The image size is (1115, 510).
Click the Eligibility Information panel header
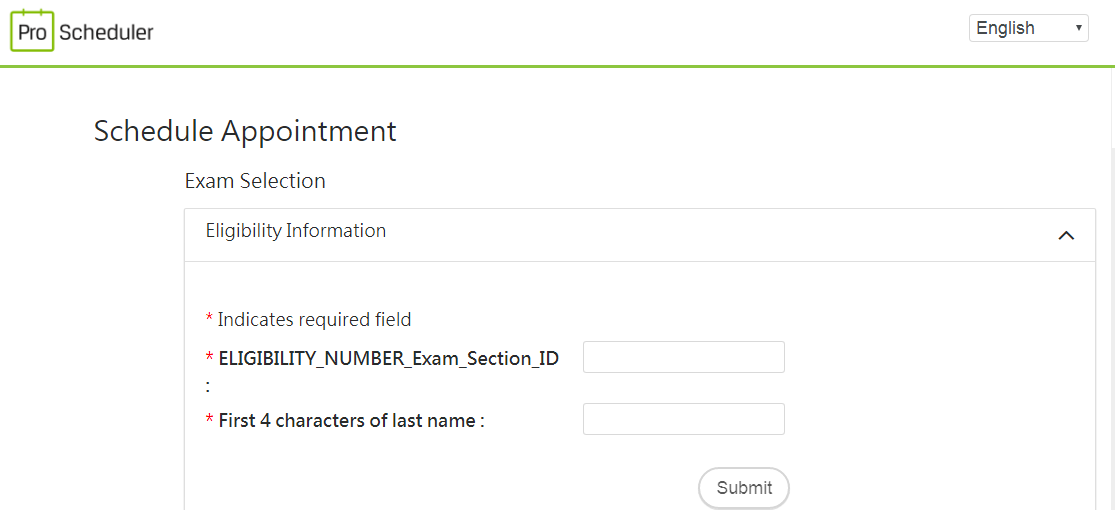click(x=639, y=235)
